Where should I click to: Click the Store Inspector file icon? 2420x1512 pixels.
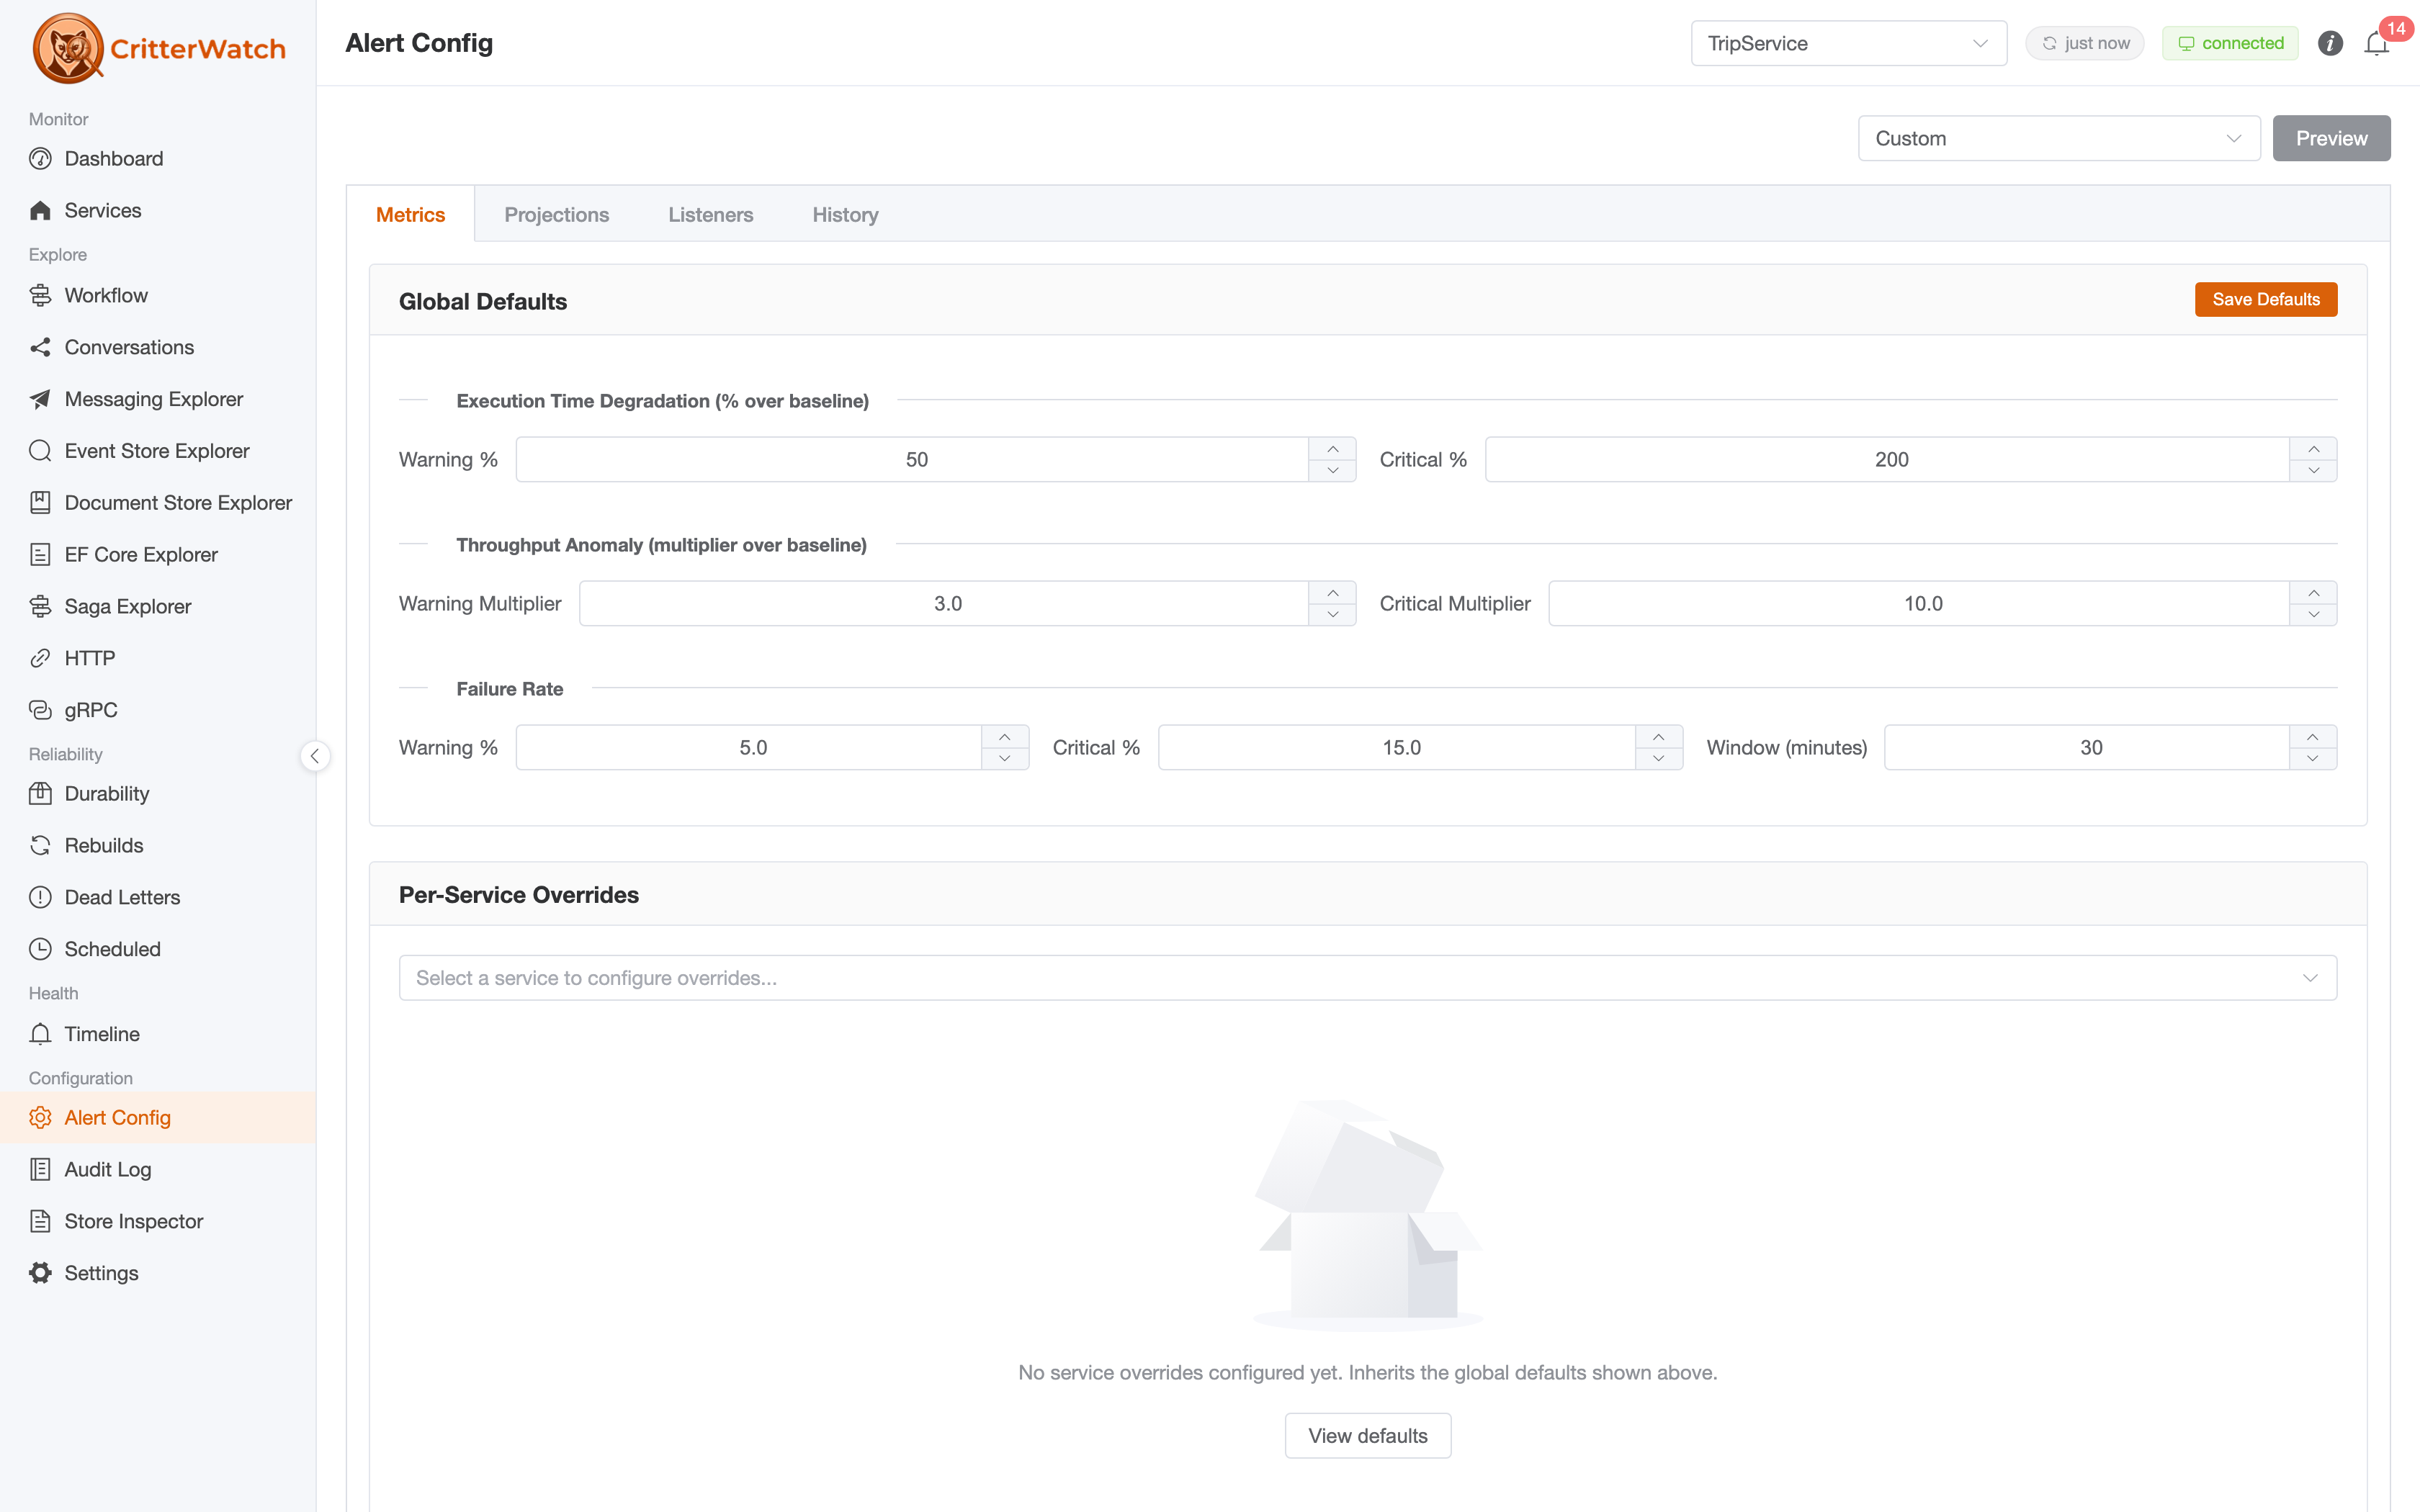pos(40,1221)
